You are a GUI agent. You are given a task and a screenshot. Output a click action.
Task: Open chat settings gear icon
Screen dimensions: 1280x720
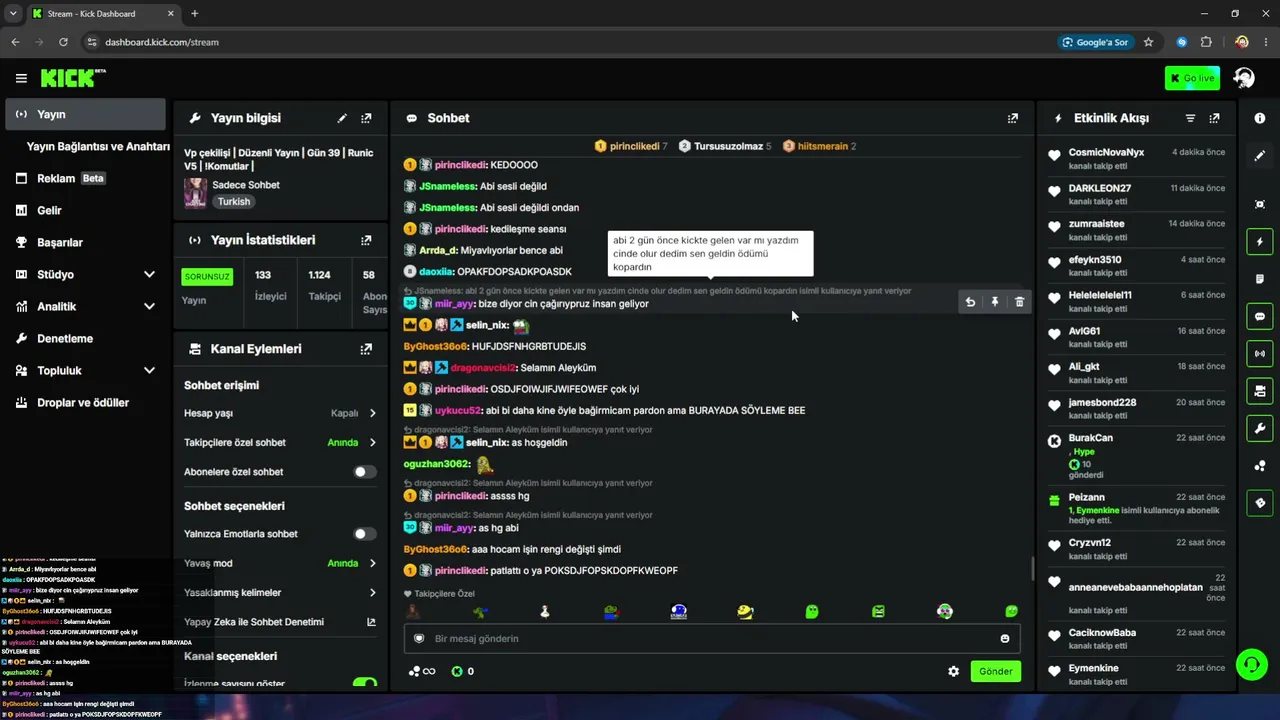pos(954,671)
